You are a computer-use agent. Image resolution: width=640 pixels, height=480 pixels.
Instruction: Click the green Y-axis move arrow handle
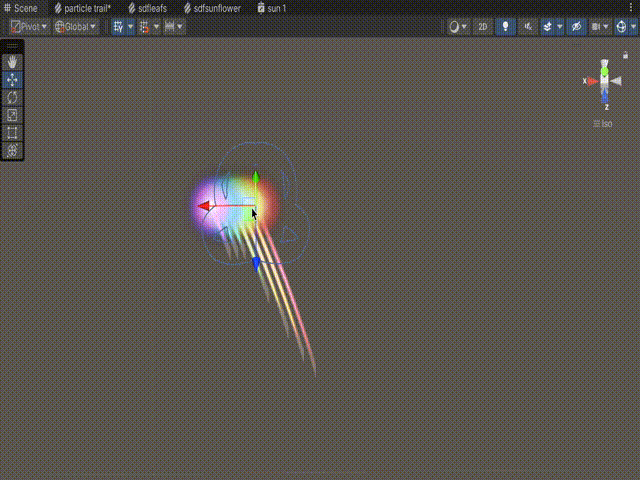pyautogui.click(x=256, y=177)
